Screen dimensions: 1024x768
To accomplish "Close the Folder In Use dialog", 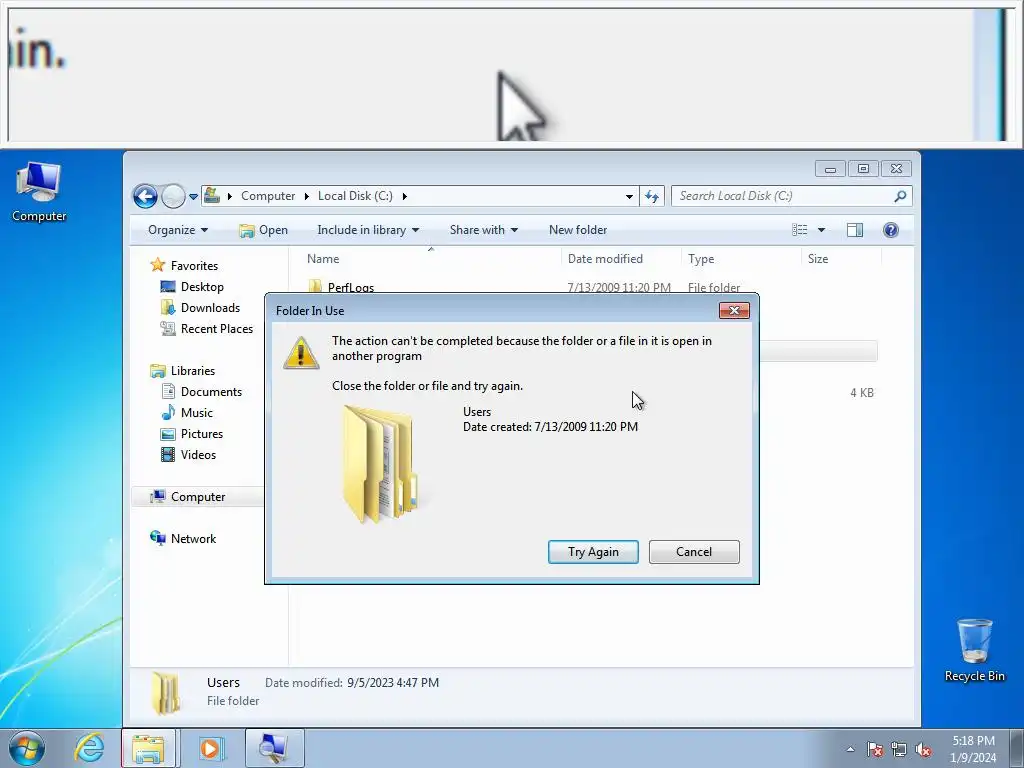I will pyautogui.click(x=734, y=310).
